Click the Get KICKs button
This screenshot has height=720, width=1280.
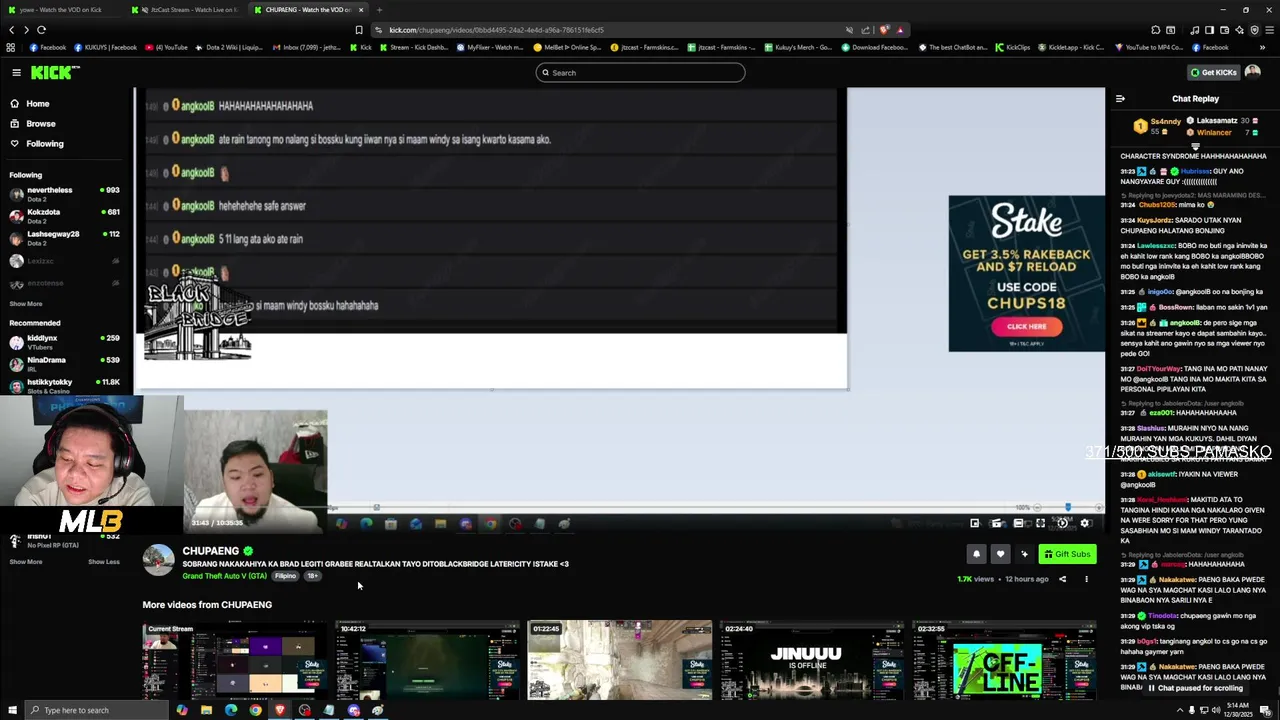coord(1213,72)
